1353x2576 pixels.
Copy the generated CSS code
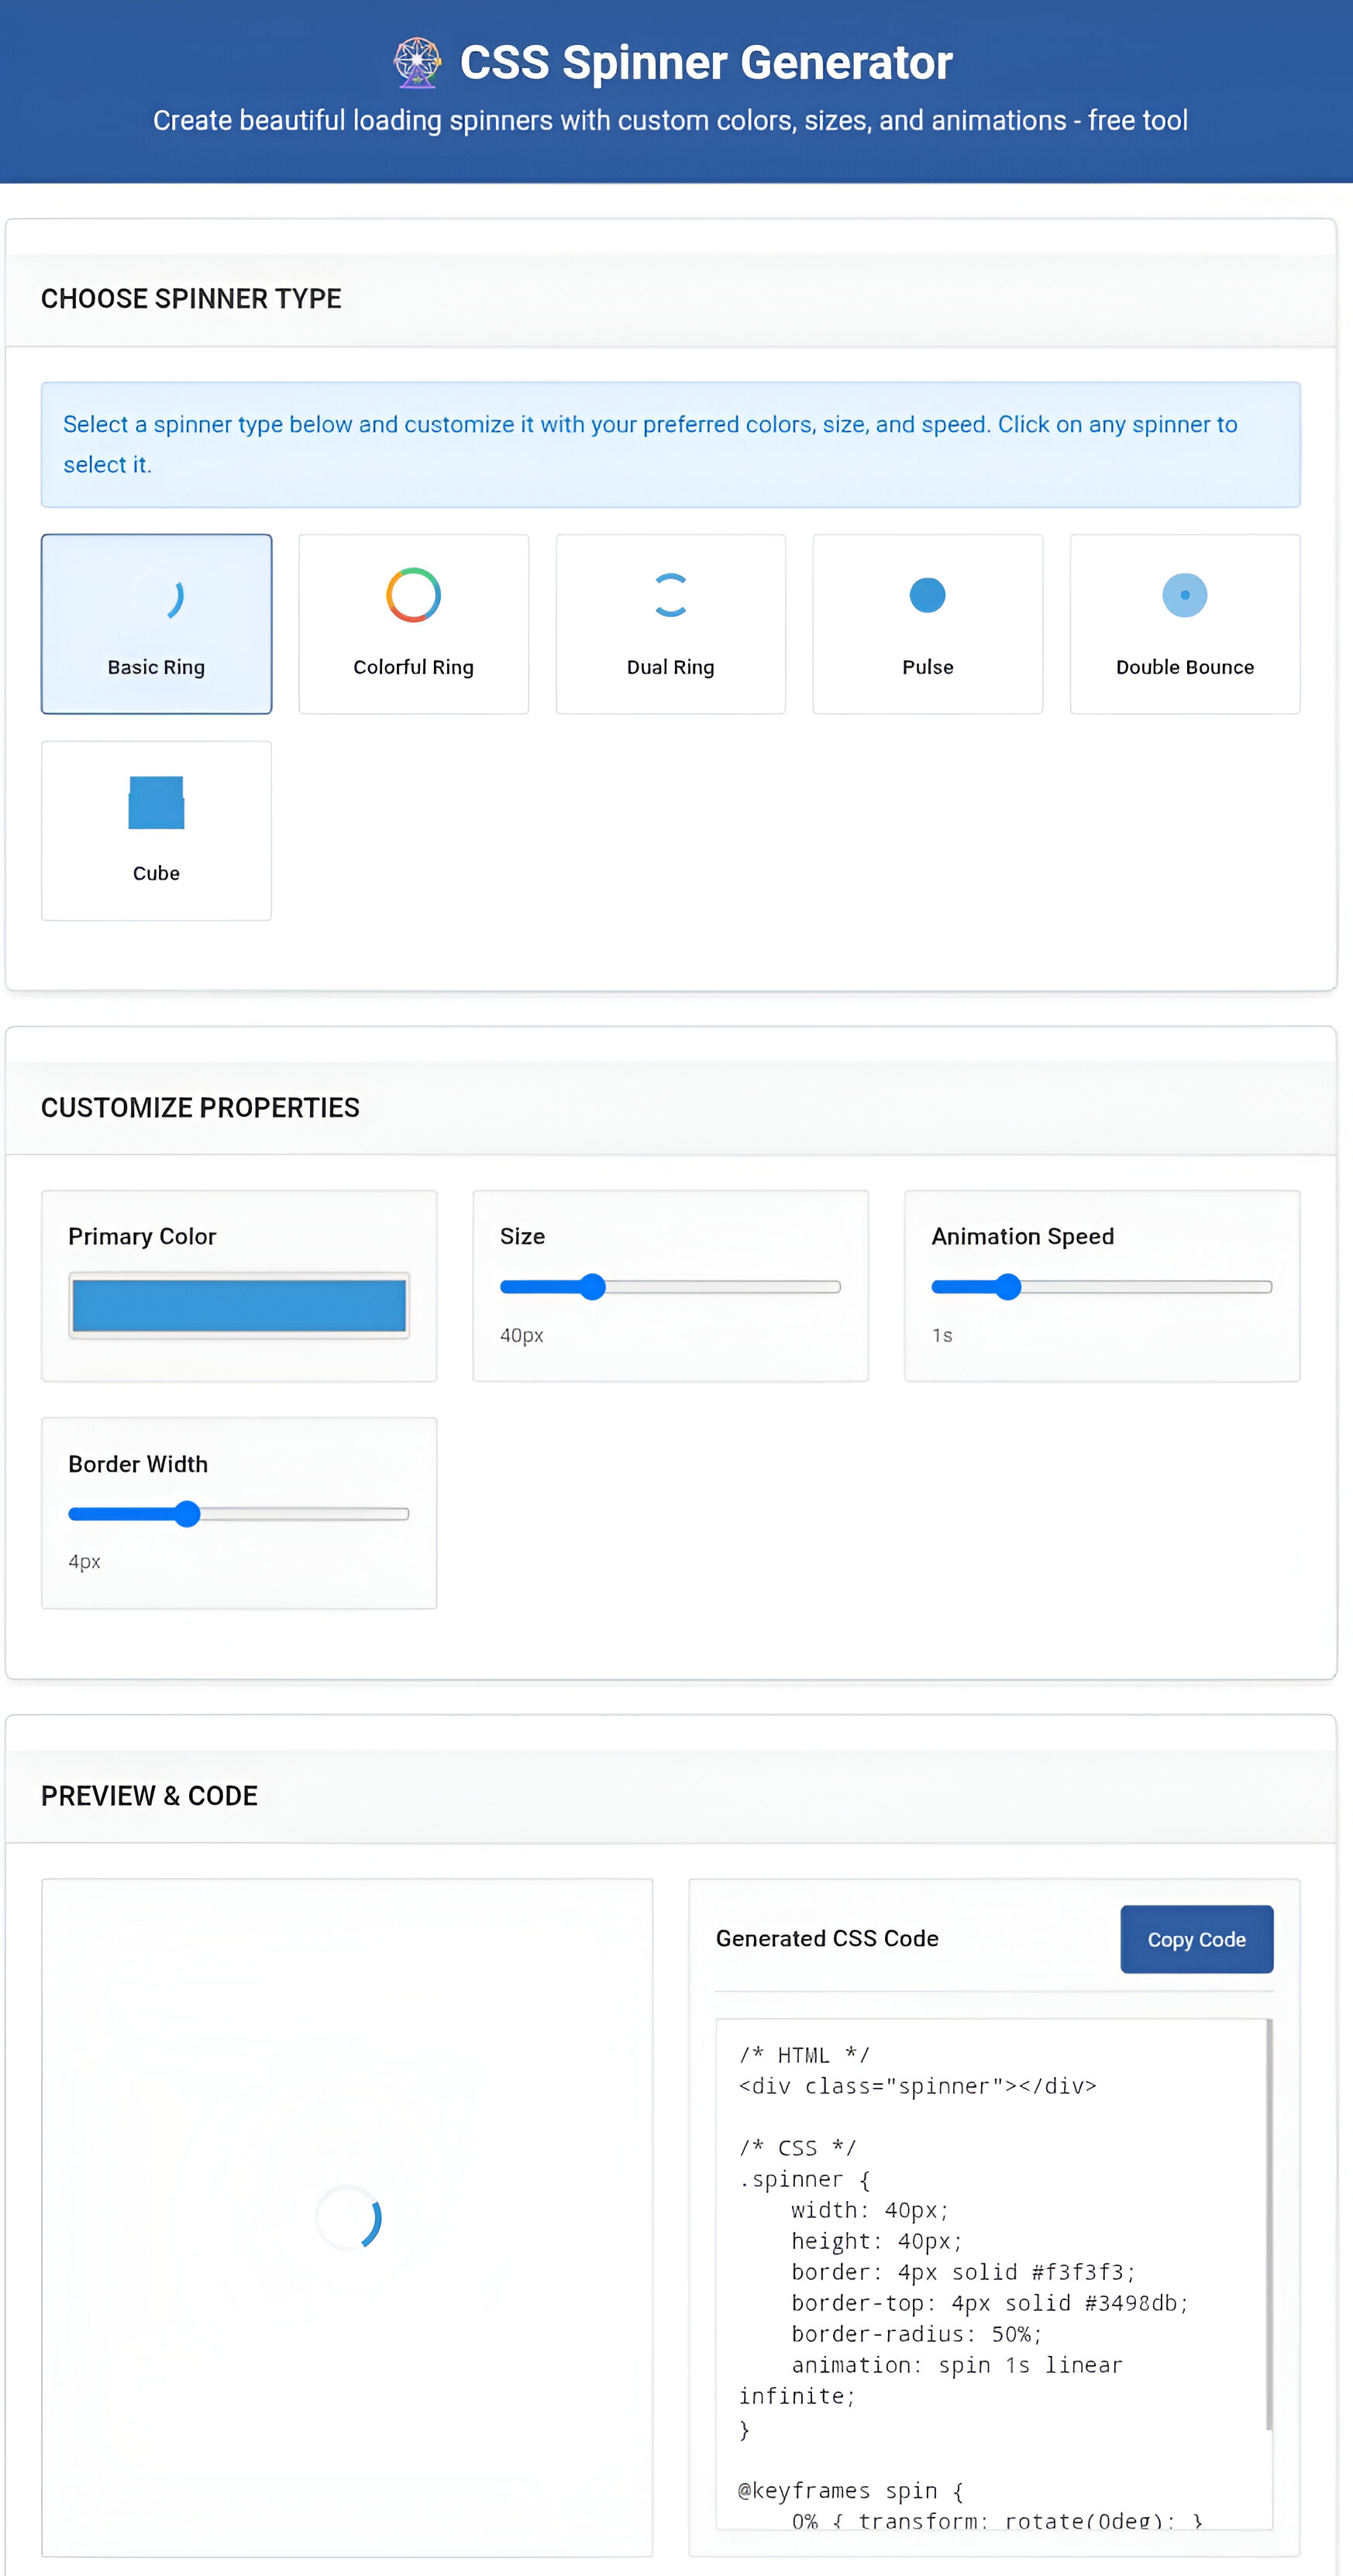pos(1196,1940)
